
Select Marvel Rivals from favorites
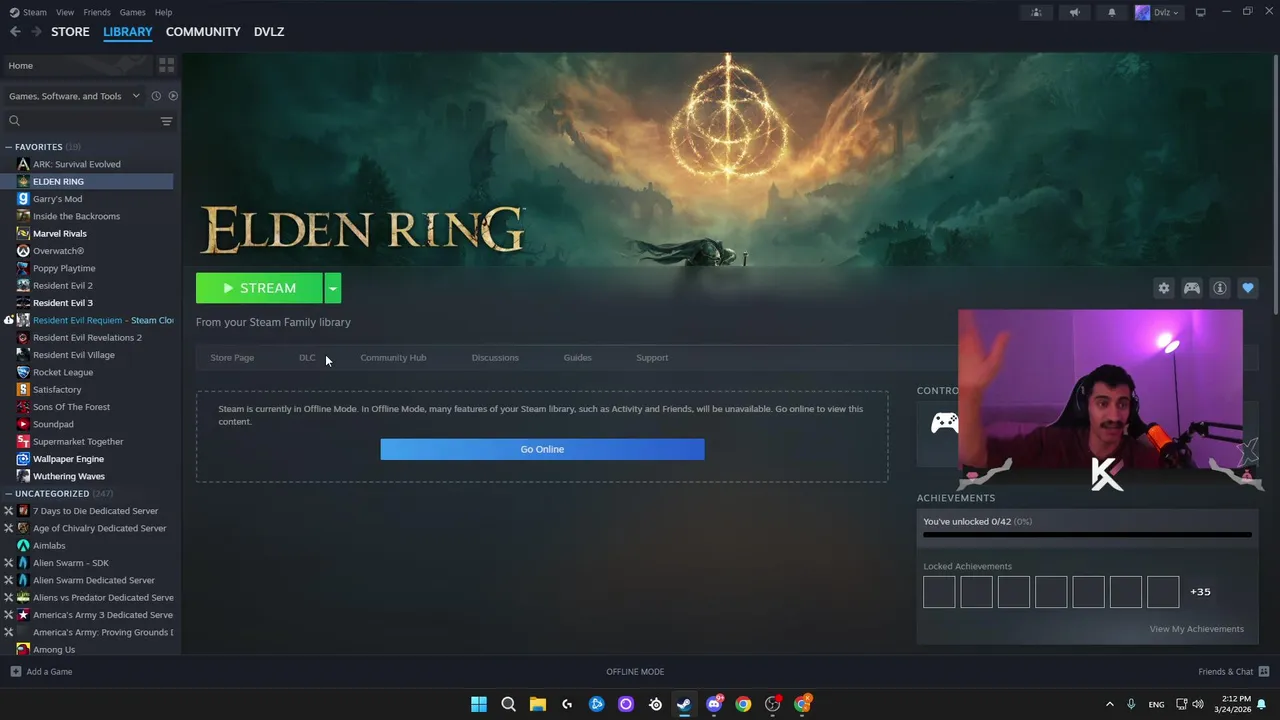coord(59,233)
